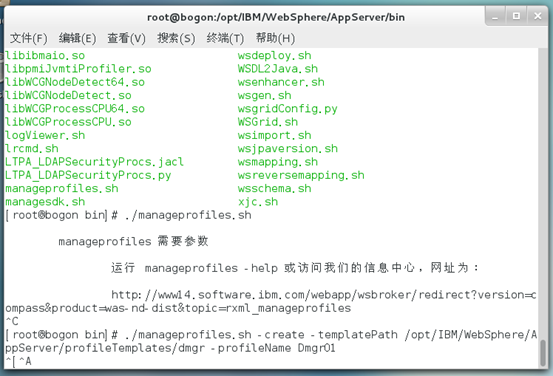The image size is (553, 376).
Task: Click the ^C interrupt line
Action: (x=12, y=321)
